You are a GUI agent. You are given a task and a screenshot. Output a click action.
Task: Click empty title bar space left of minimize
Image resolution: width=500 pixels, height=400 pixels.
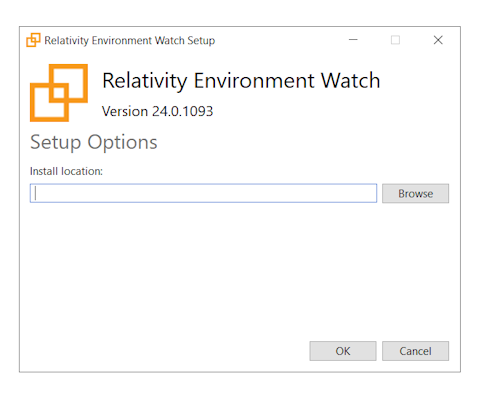[280, 40]
